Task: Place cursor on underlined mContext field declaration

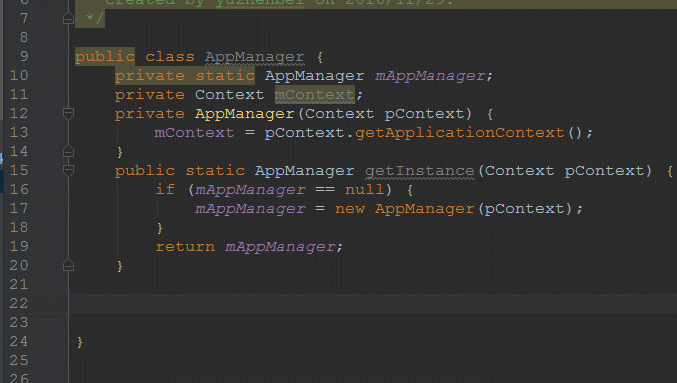Action: click(x=314, y=95)
